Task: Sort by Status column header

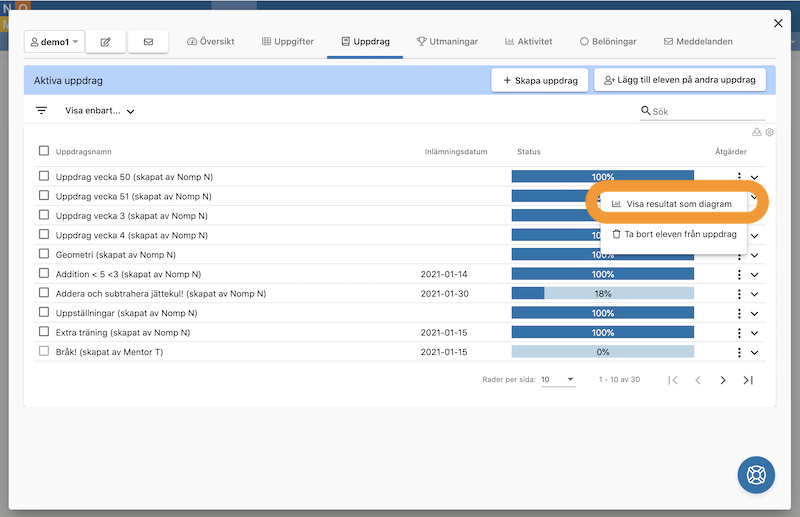Action: tap(529, 152)
